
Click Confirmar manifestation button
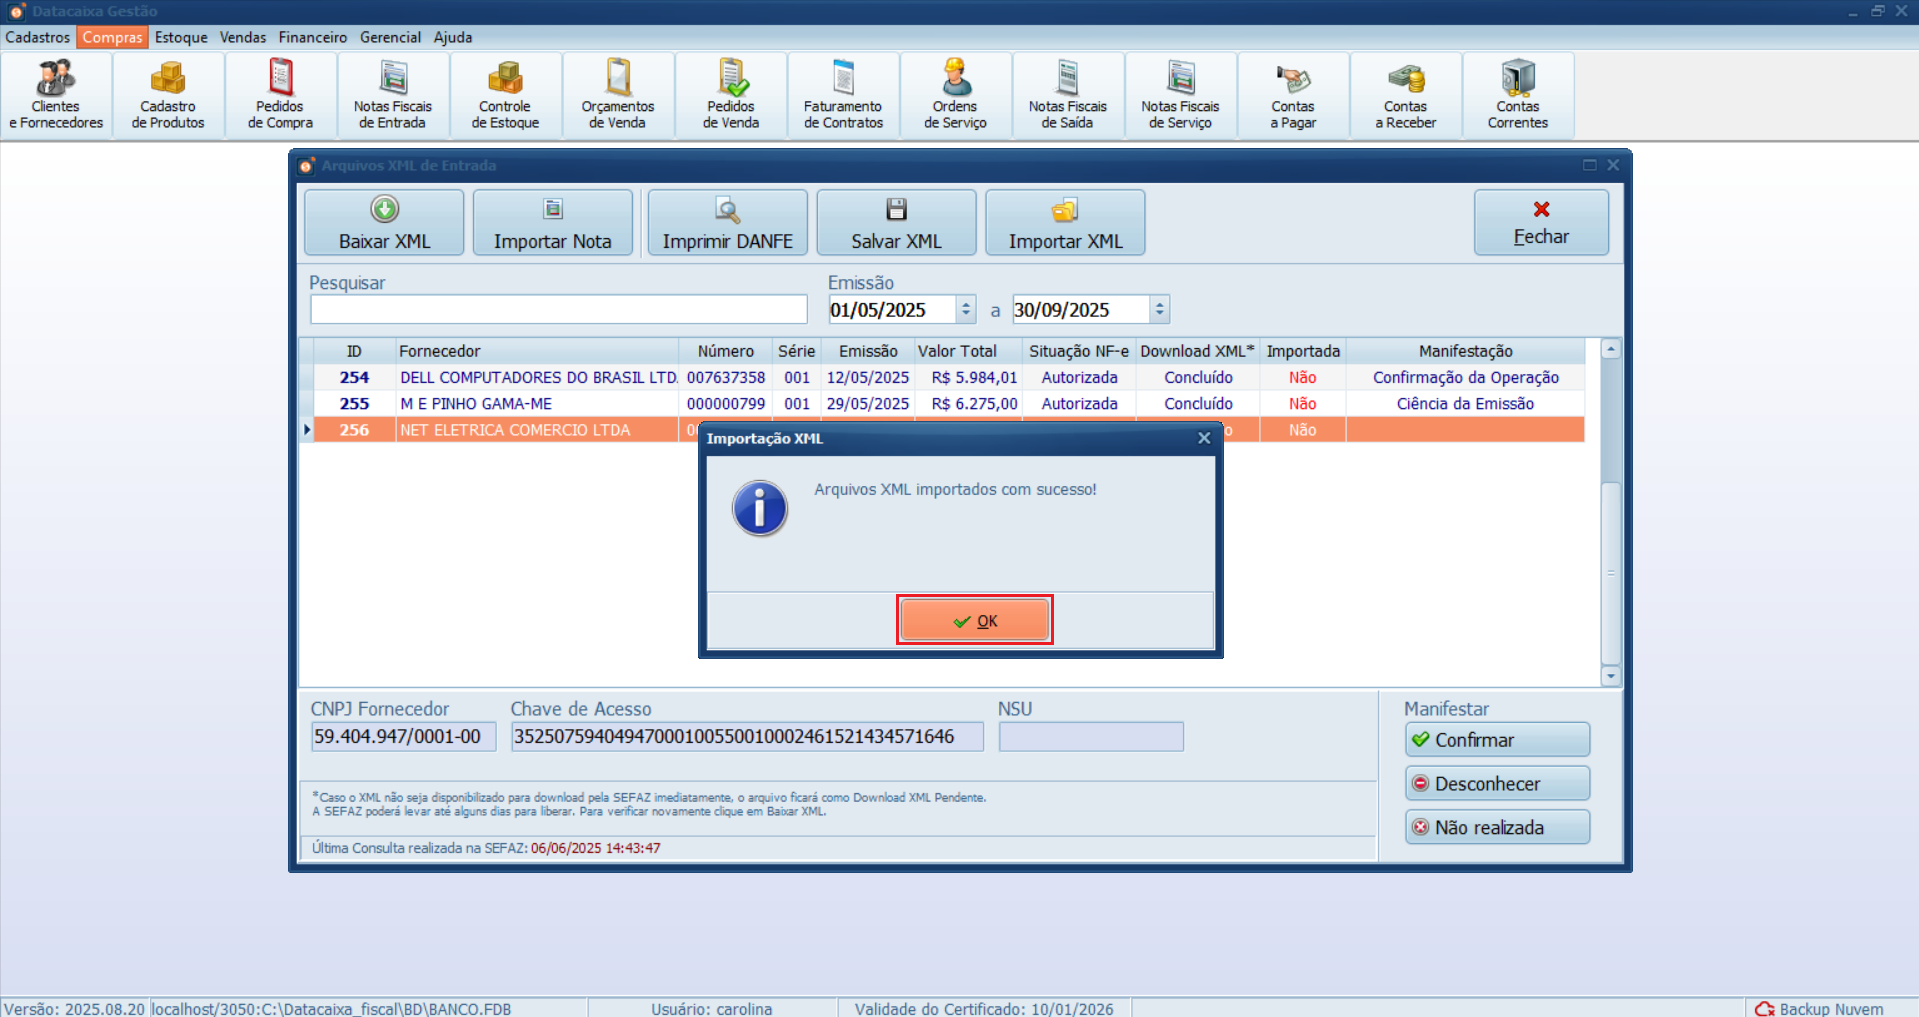coord(1497,740)
